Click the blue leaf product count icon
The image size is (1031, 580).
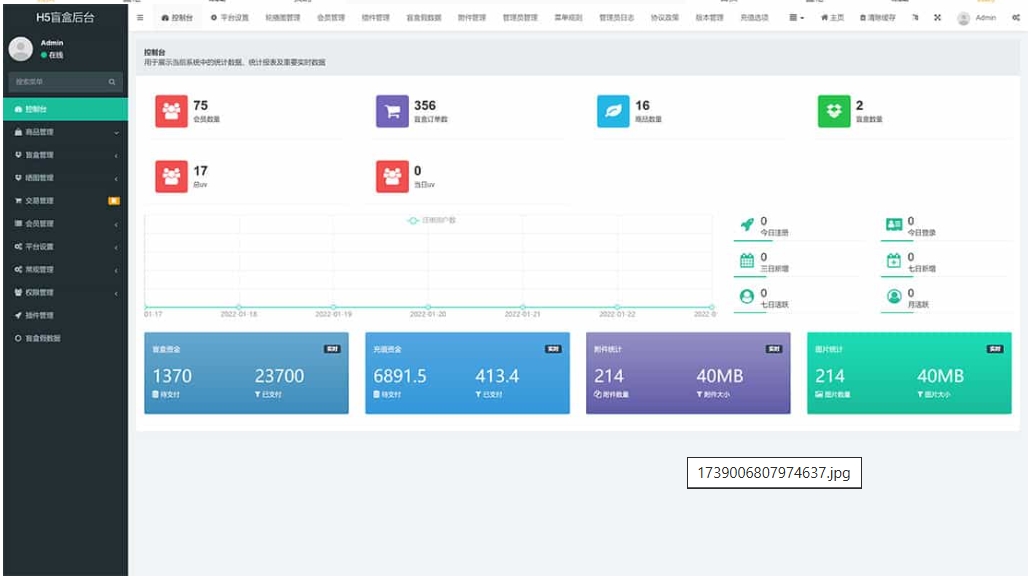pyautogui.click(x=613, y=112)
